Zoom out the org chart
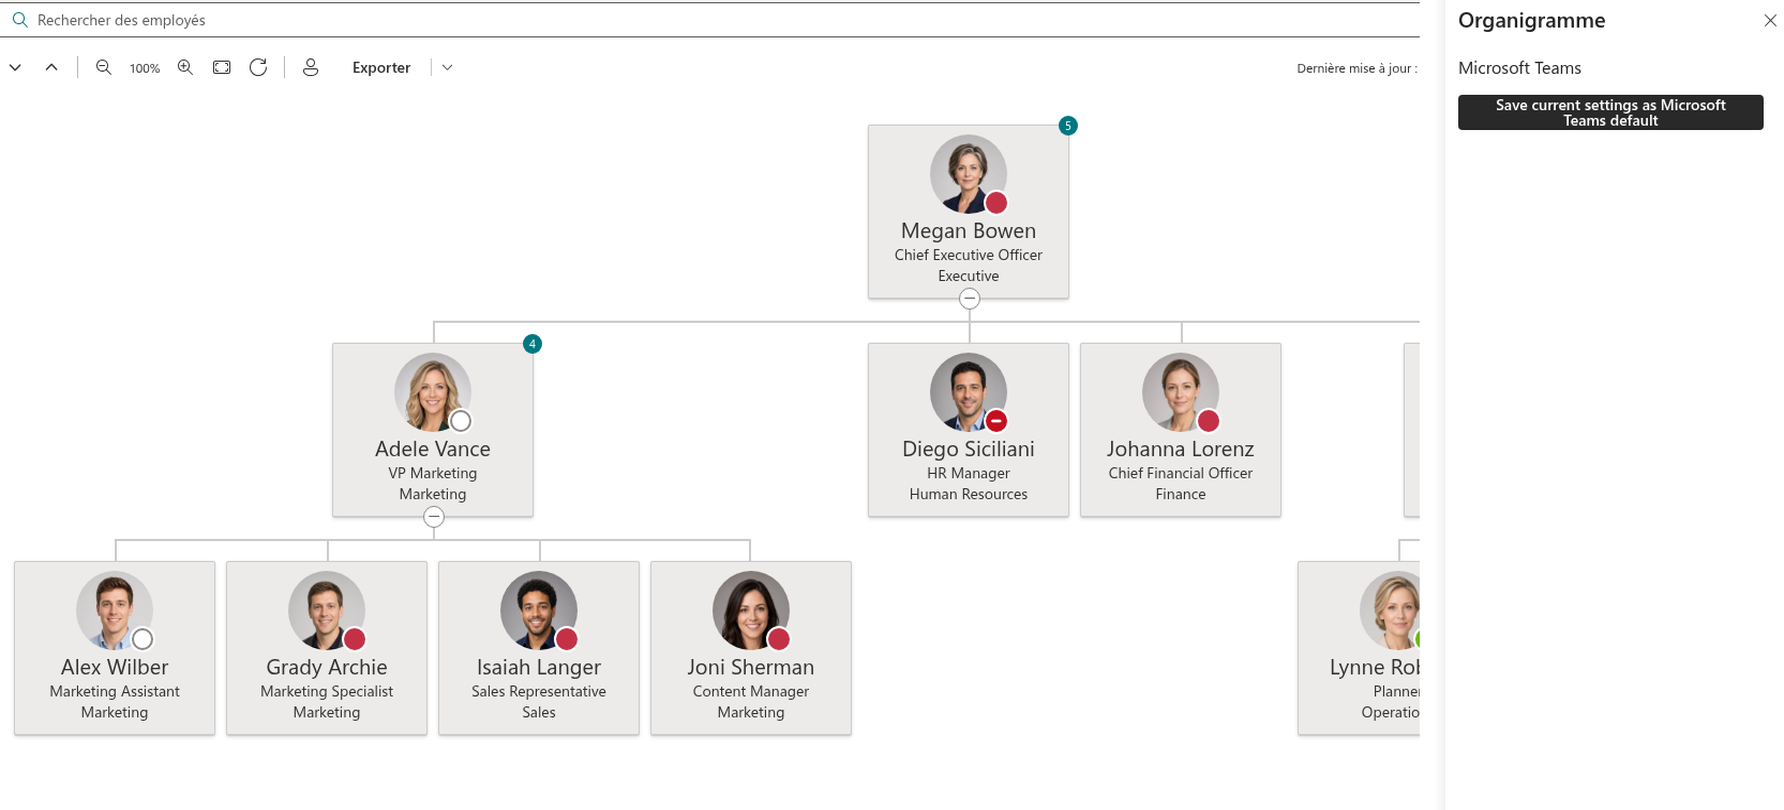1784x810 pixels. (x=103, y=67)
